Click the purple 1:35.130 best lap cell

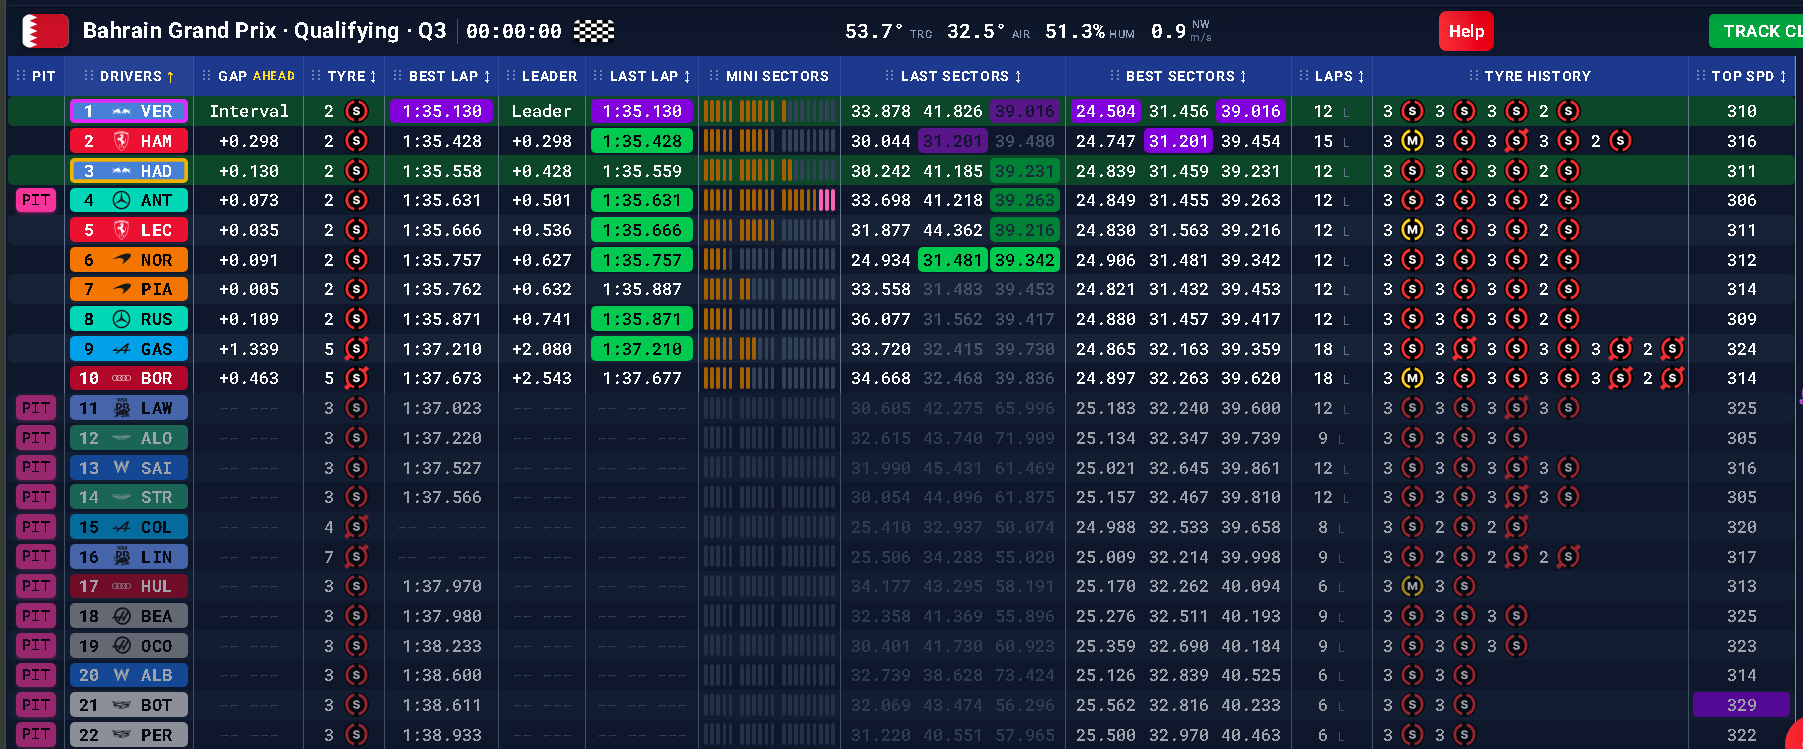click(x=442, y=111)
